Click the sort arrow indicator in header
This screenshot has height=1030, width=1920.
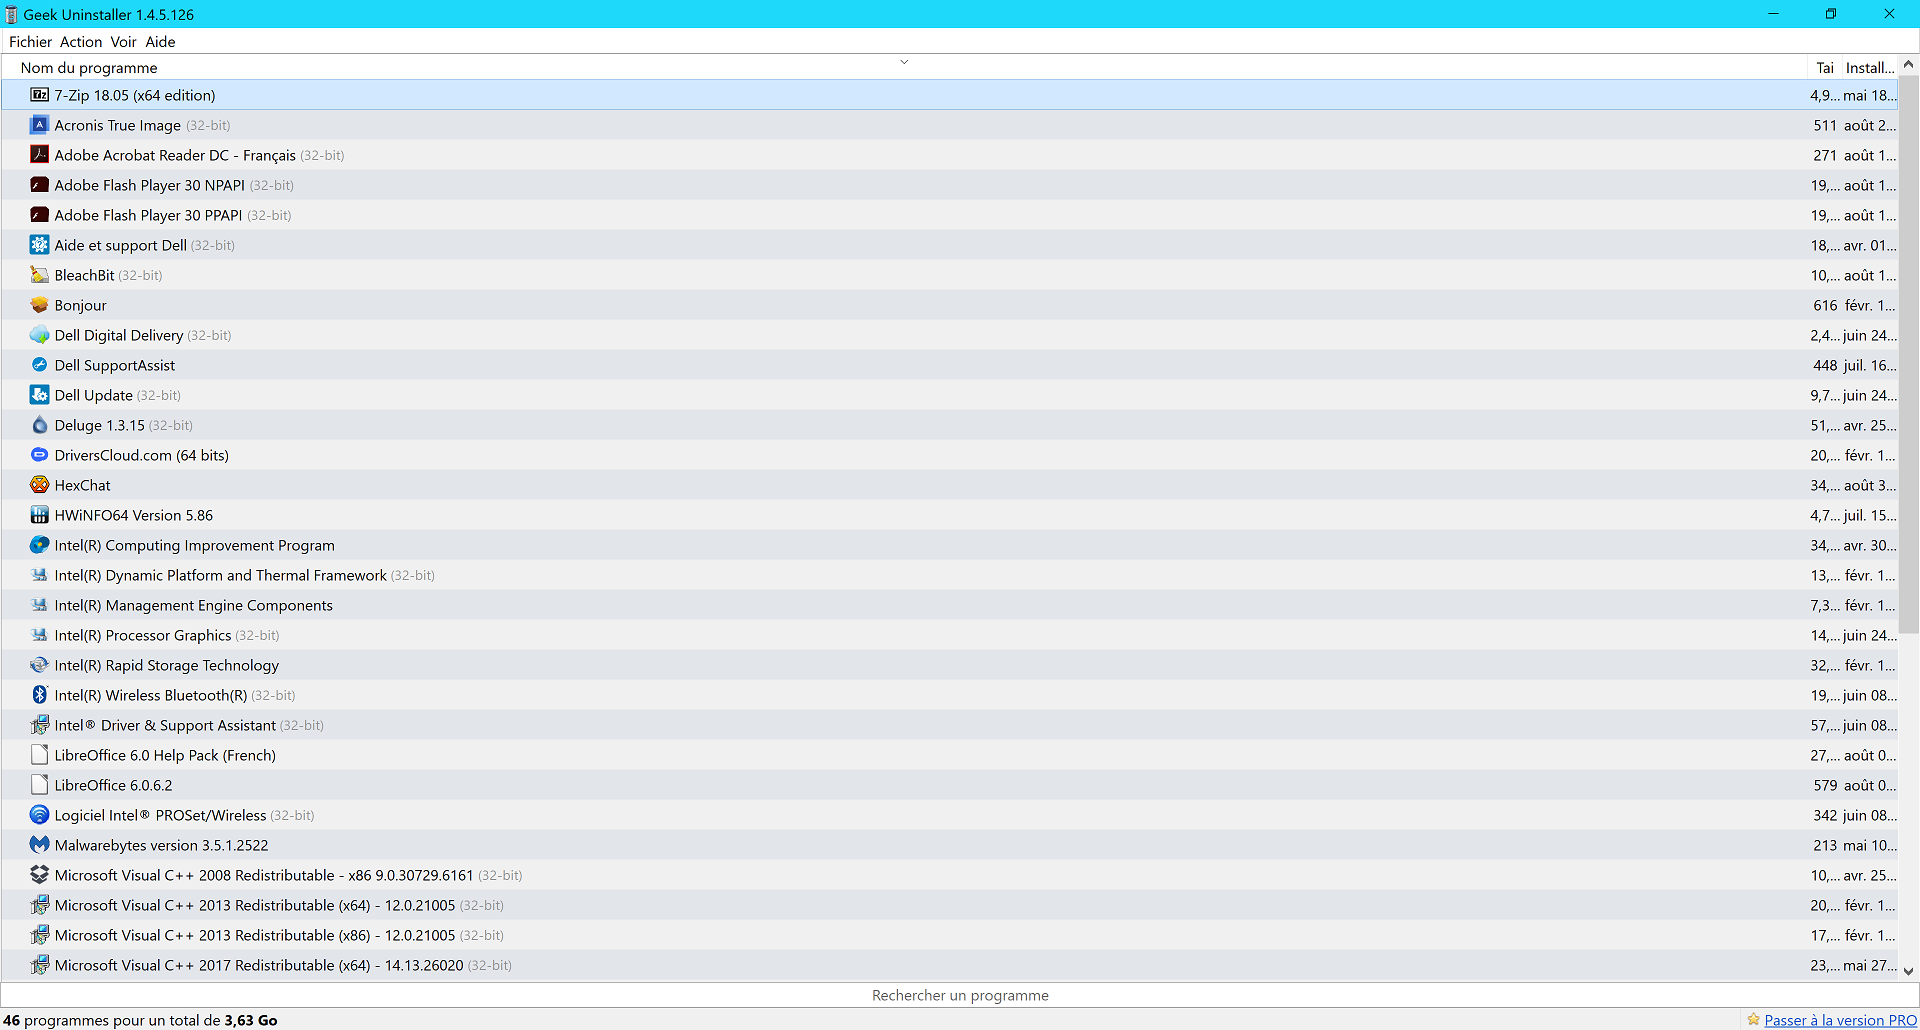tap(904, 62)
